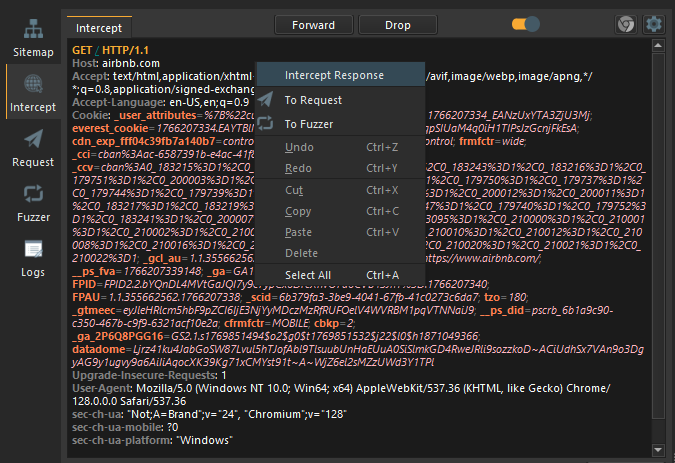Click the _gtmeec cookie name

[94, 310]
